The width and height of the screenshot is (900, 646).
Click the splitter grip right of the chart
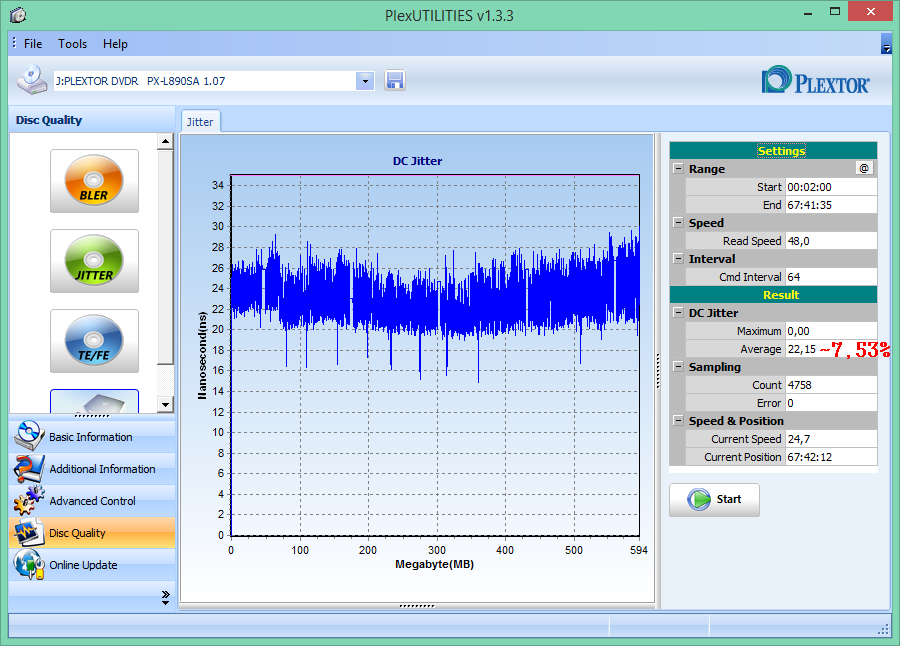coord(658,371)
